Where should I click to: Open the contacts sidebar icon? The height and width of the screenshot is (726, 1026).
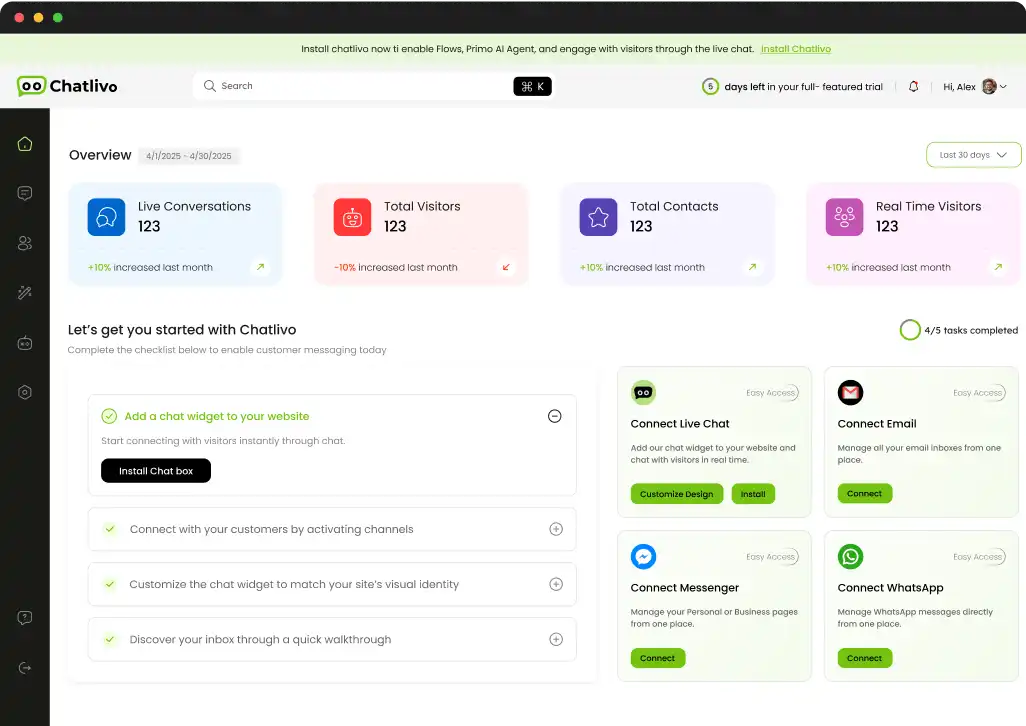(x=25, y=243)
